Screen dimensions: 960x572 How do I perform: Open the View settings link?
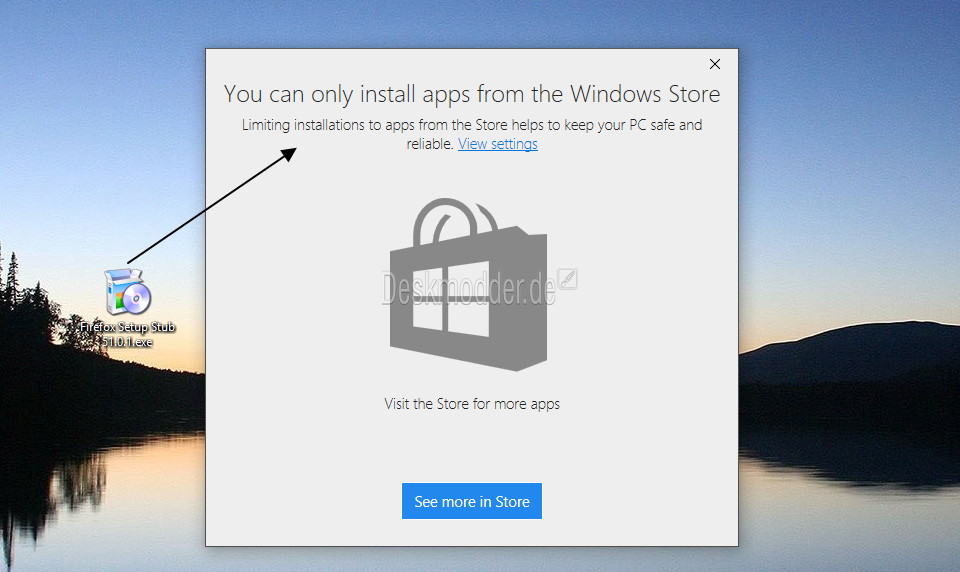point(498,144)
